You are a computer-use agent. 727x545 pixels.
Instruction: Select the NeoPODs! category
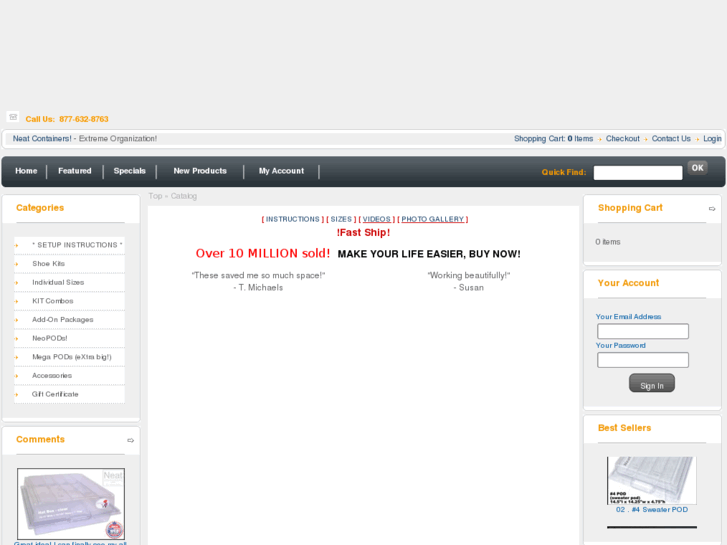click(50, 338)
